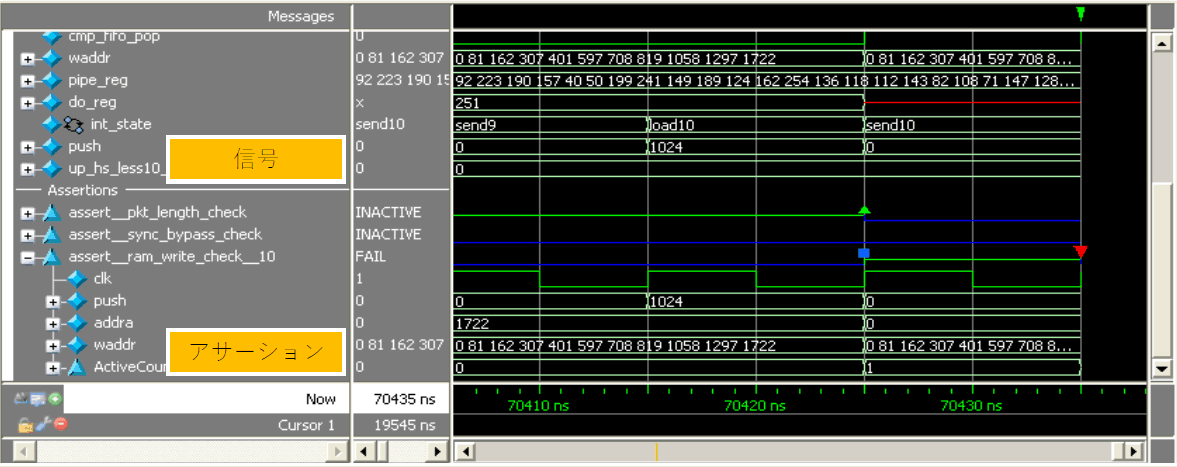This screenshot has width=1177, height=467.
Task: Click the triangle icon of assert__pkt_length_check
Action: (51, 213)
